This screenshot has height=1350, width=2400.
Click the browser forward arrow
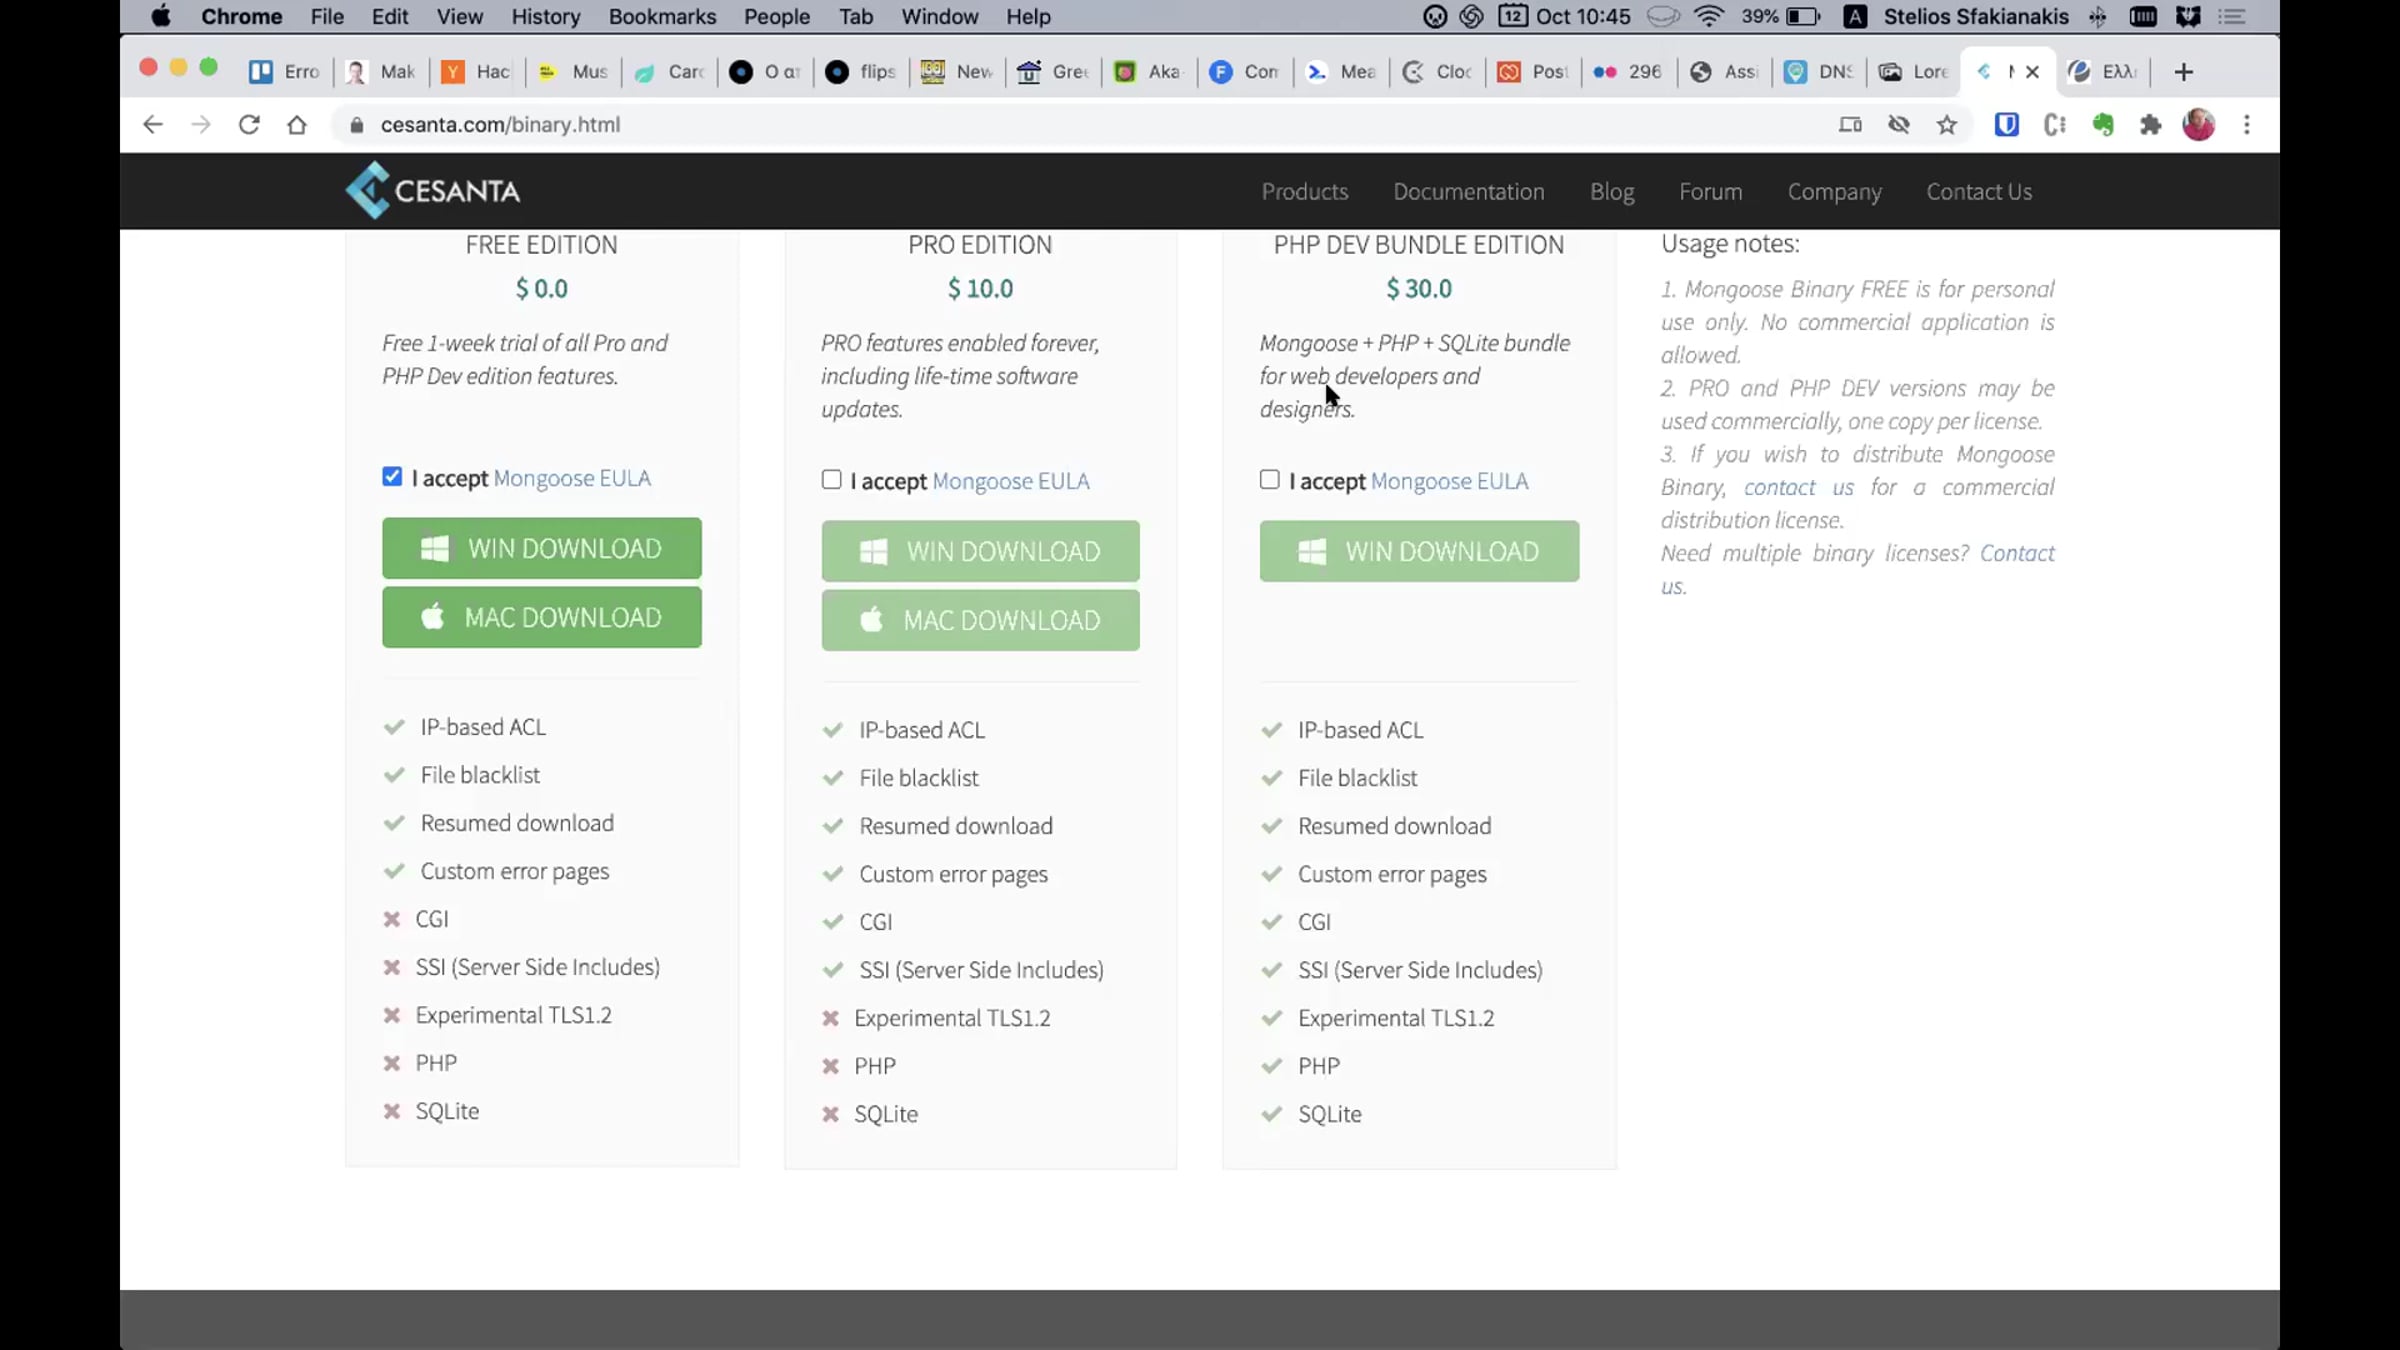pyautogui.click(x=201, y=125)
